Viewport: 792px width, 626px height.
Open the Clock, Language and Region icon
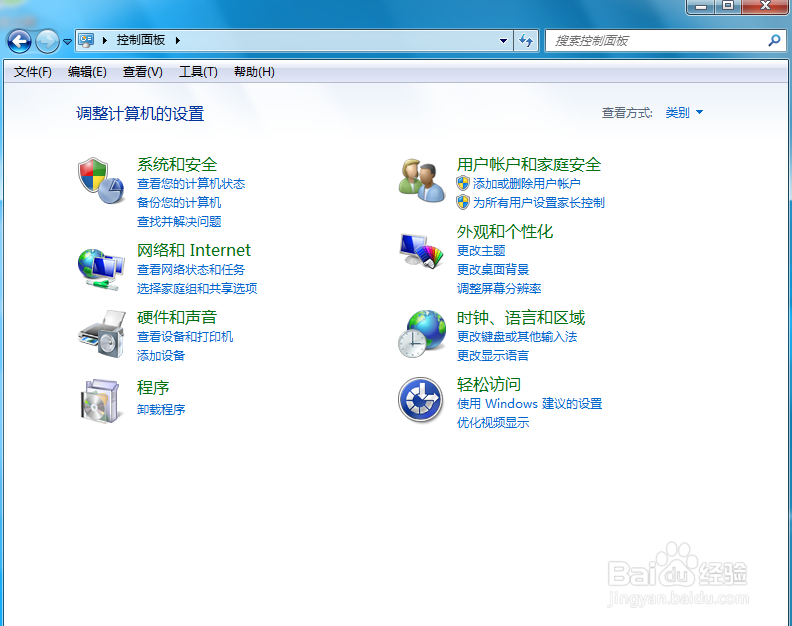[x=421, y=334]
